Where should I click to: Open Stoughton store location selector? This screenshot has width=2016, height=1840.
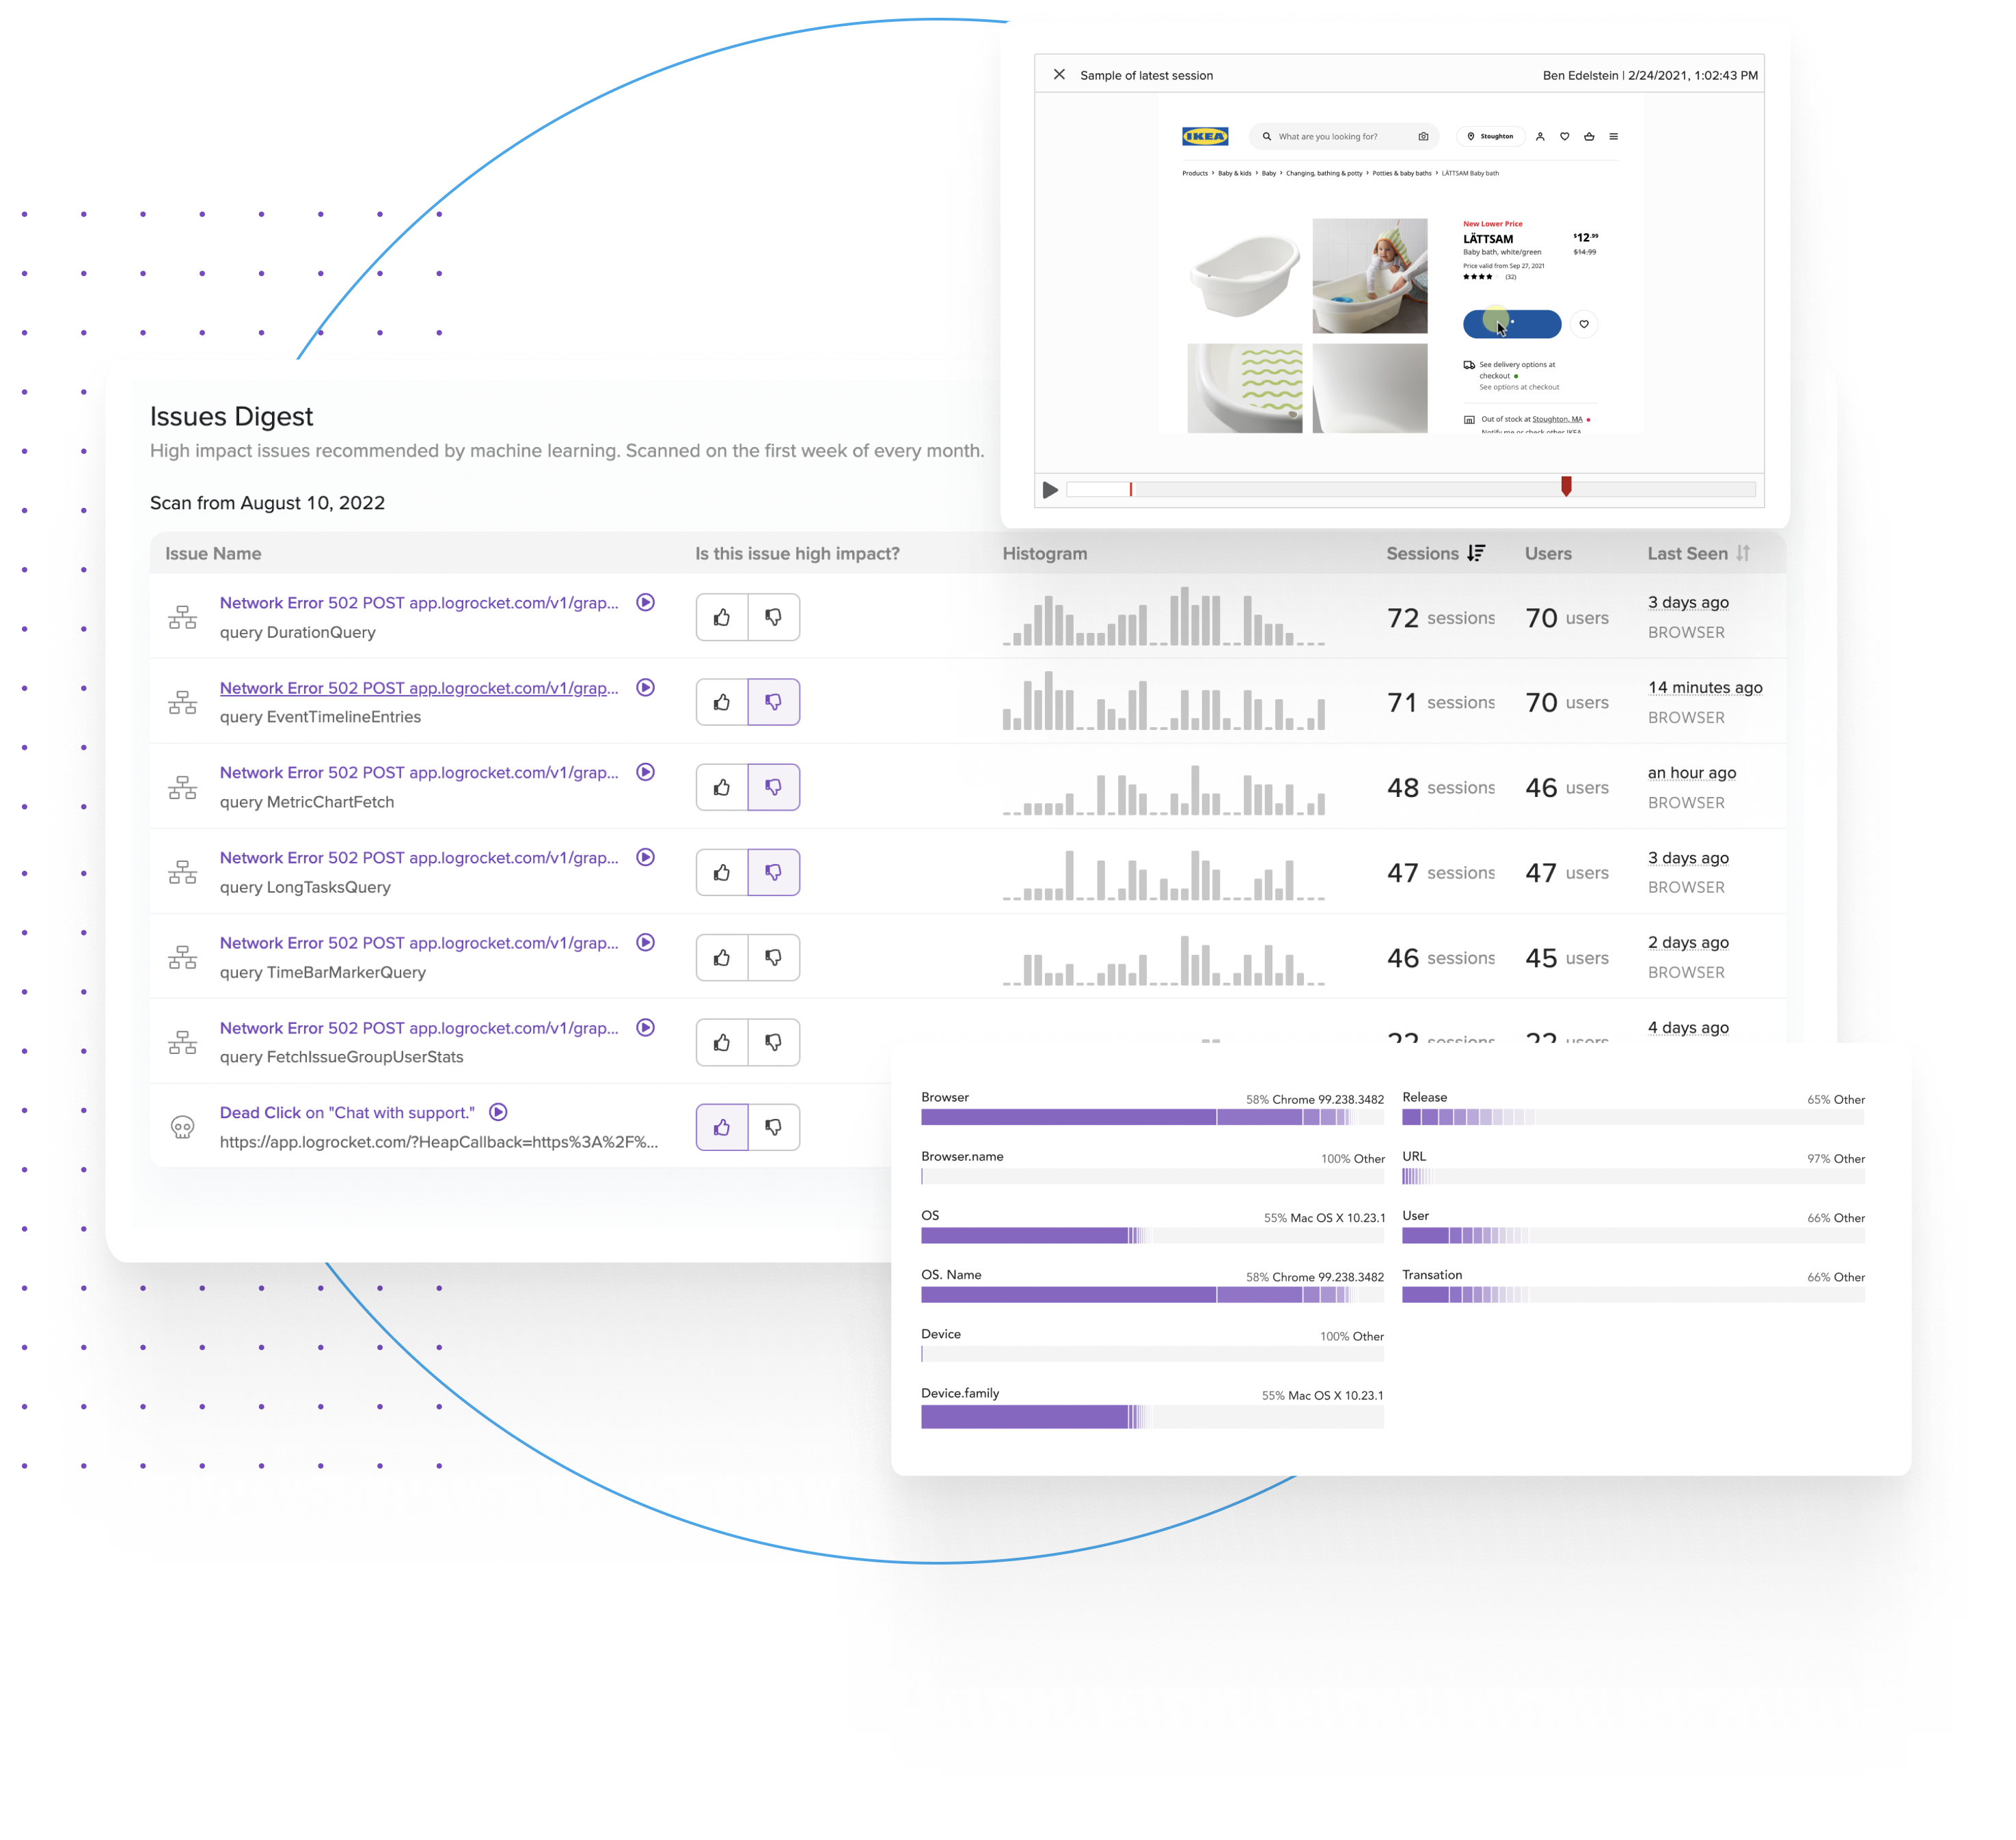pos(1490,136)
